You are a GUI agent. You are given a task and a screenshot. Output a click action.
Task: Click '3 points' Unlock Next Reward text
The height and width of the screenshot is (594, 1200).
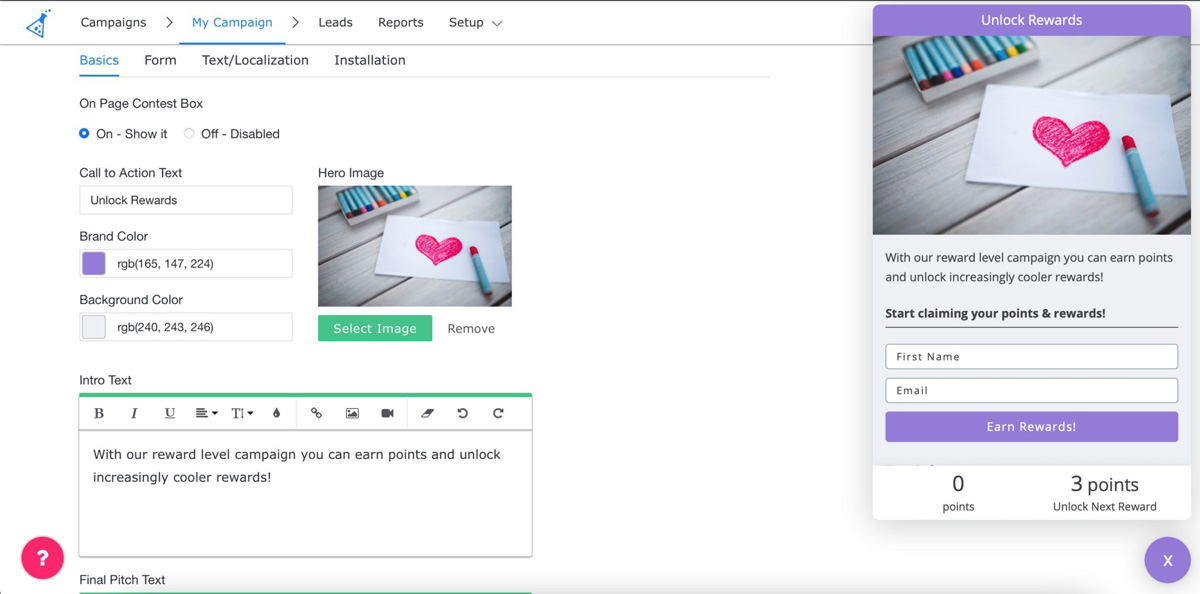pos(1105,493)
